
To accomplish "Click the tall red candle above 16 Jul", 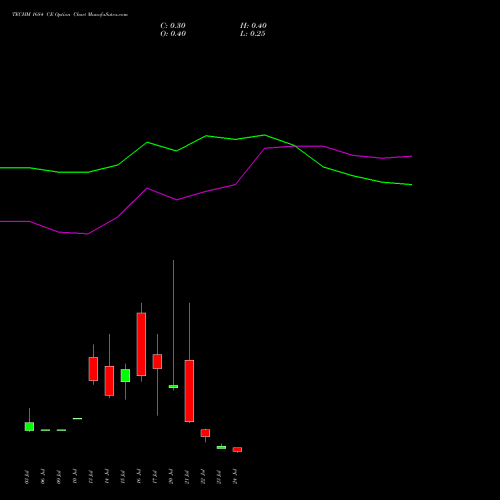I will (141, 344).
